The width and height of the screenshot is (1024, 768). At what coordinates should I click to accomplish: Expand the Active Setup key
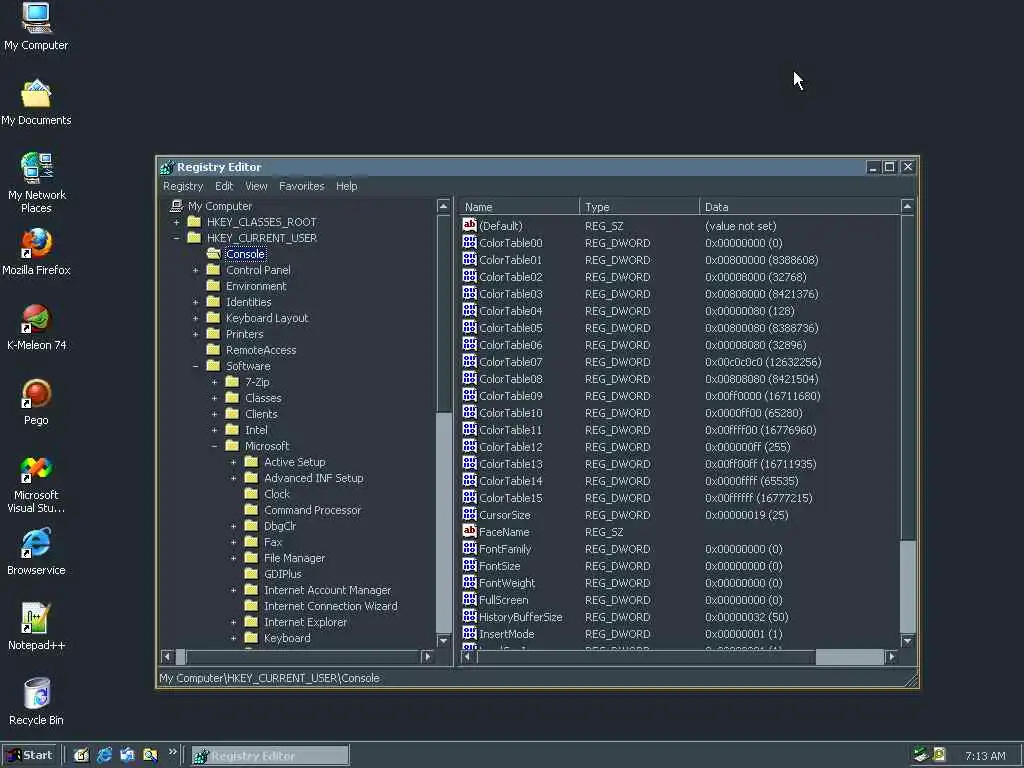(233, 462)
